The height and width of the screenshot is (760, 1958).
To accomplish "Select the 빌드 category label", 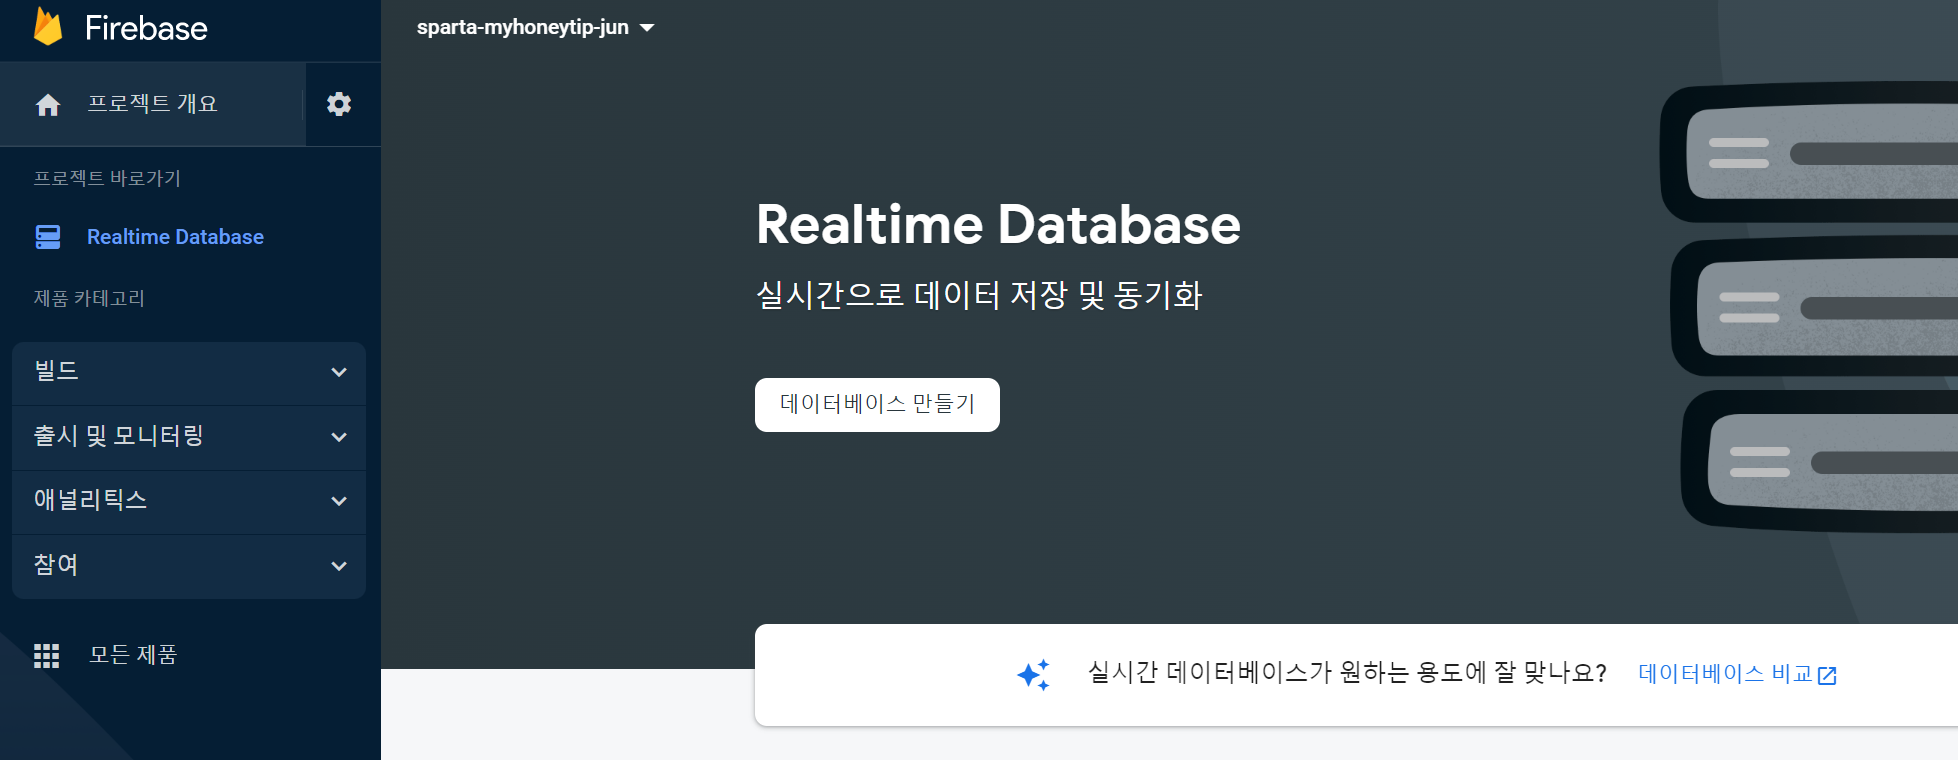I will pos(56,371).
